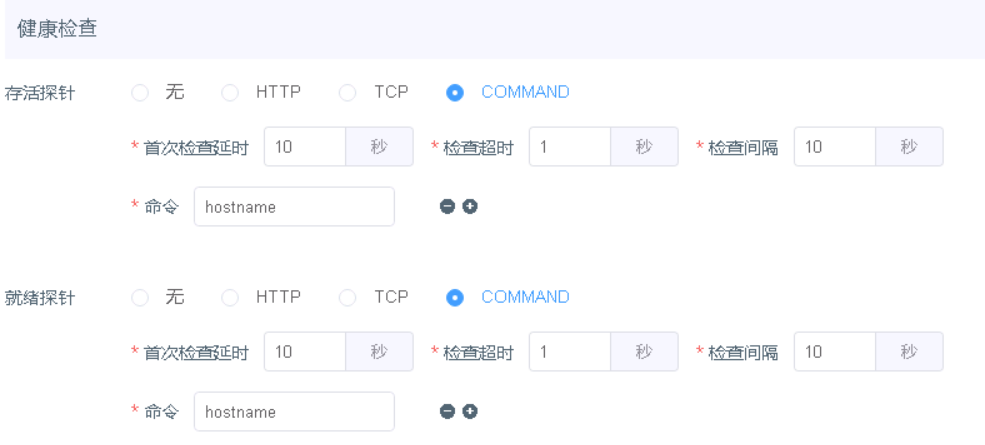The image size is (985, 445).
Task: Click 检查间隔 field under 存活探针
Action: [x=834, y=147]
